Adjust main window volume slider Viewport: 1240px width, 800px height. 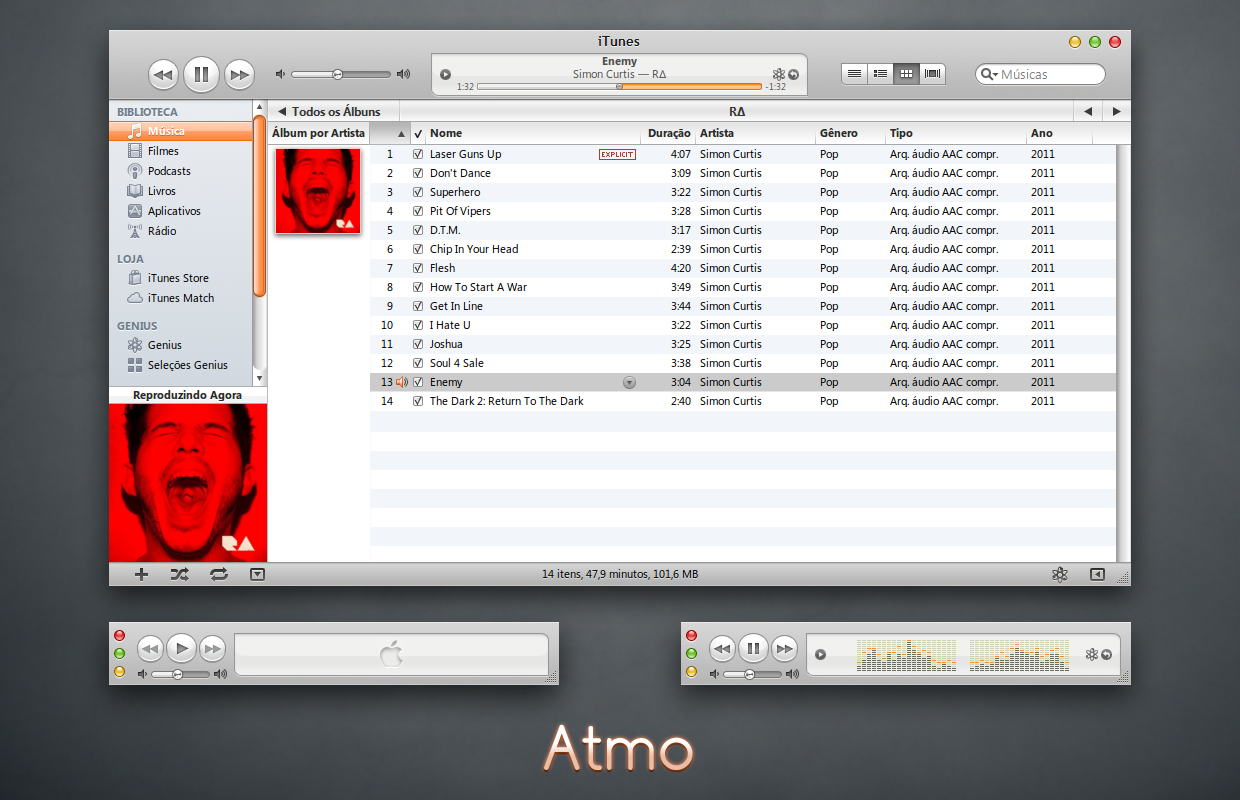pyautogui.click(x=338, y=74)
